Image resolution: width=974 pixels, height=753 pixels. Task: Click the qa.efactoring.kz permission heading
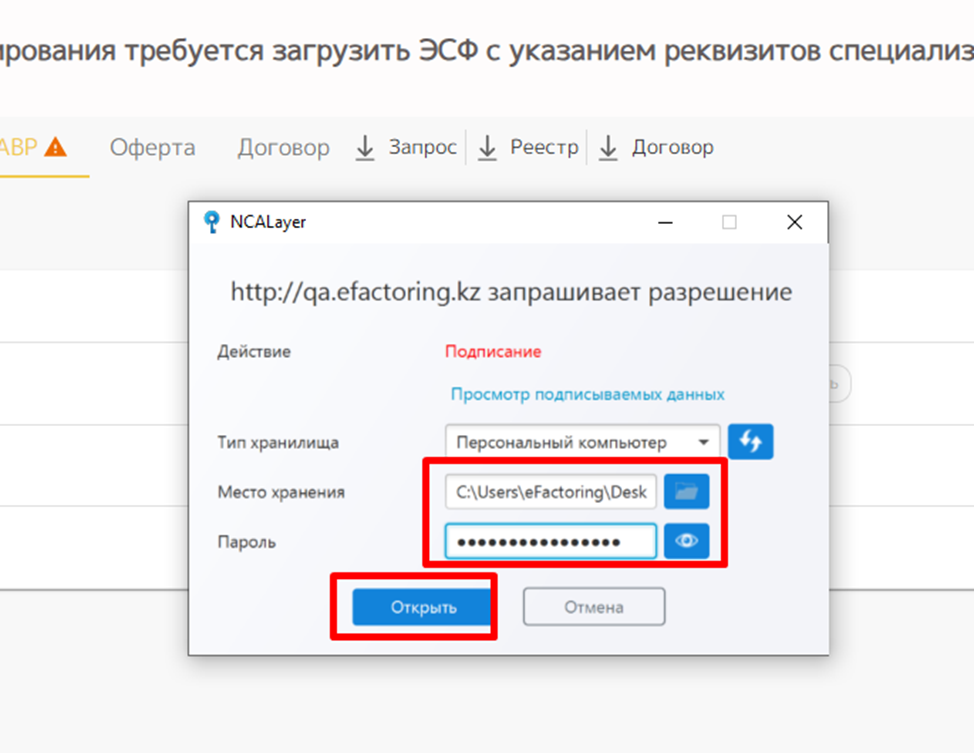coord(511,292)
